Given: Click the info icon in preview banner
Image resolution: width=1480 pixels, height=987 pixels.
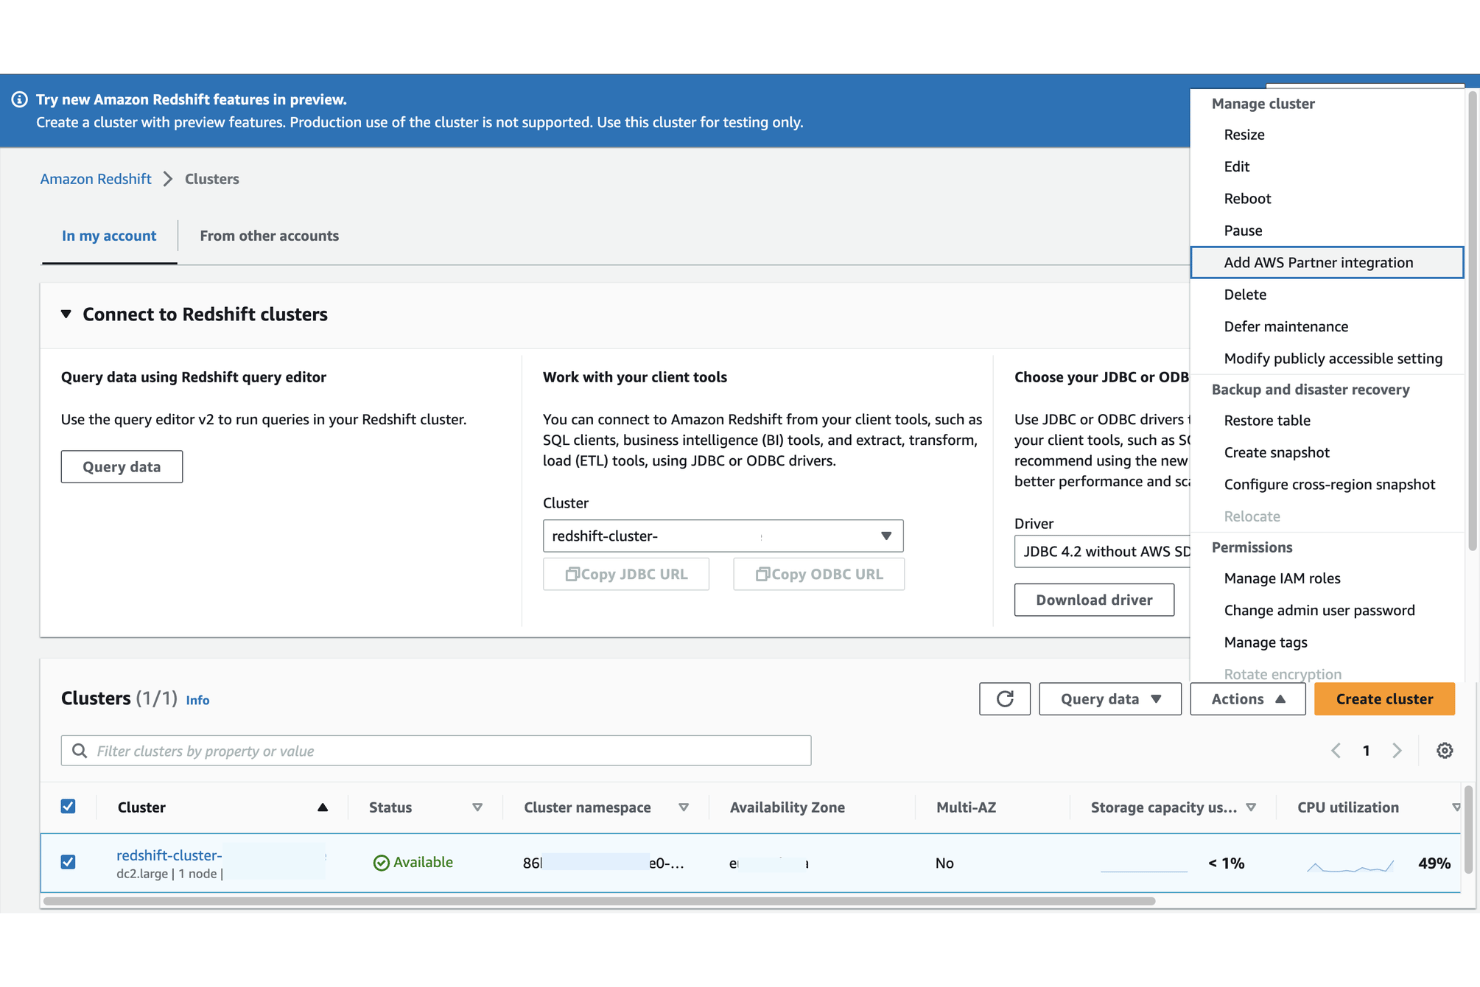Looking at the screenshot, I should pyautogui.click(x=19, y=100).
